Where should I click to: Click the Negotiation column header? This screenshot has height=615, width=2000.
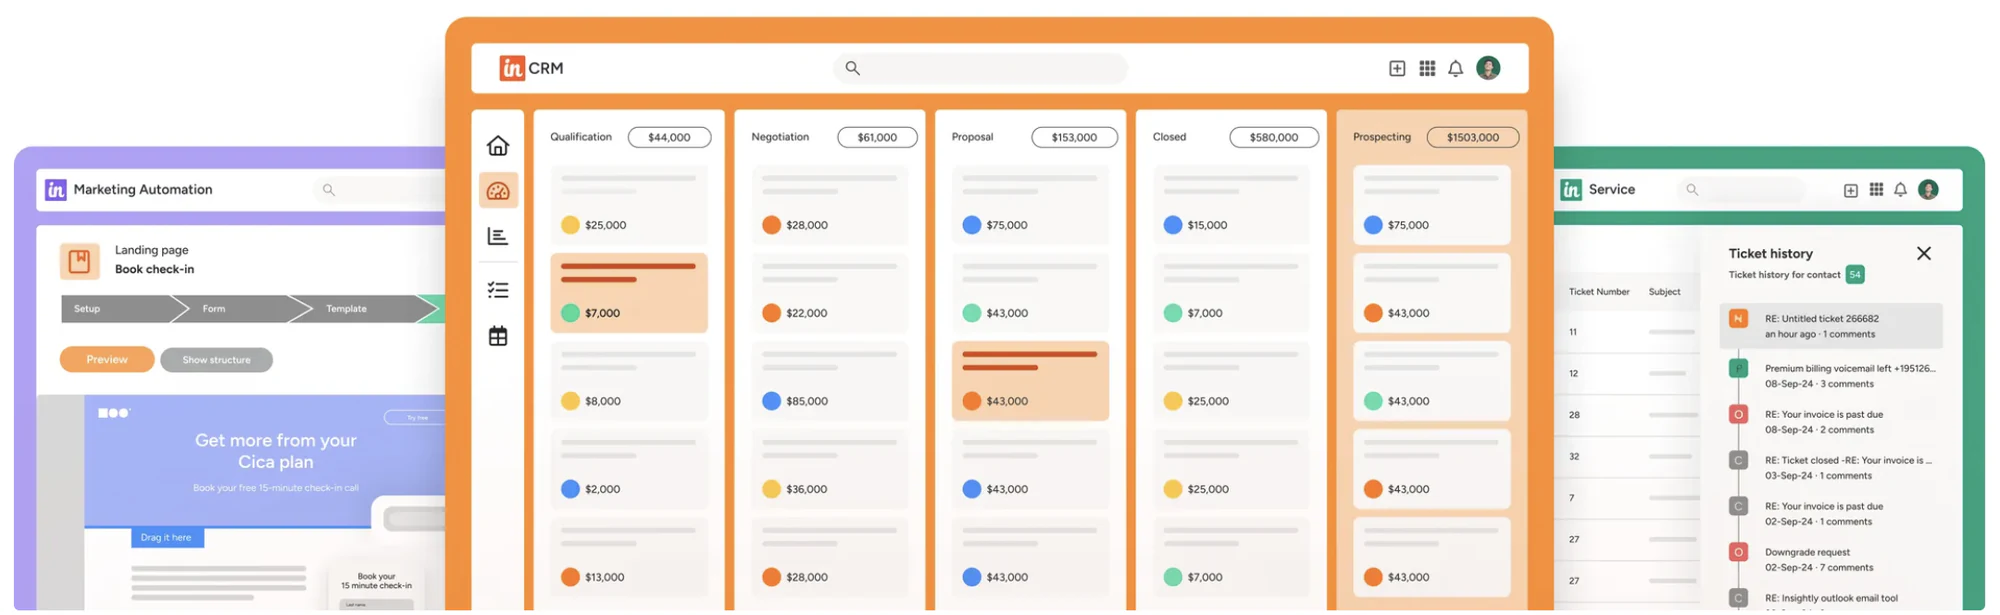tap(780, 137)
